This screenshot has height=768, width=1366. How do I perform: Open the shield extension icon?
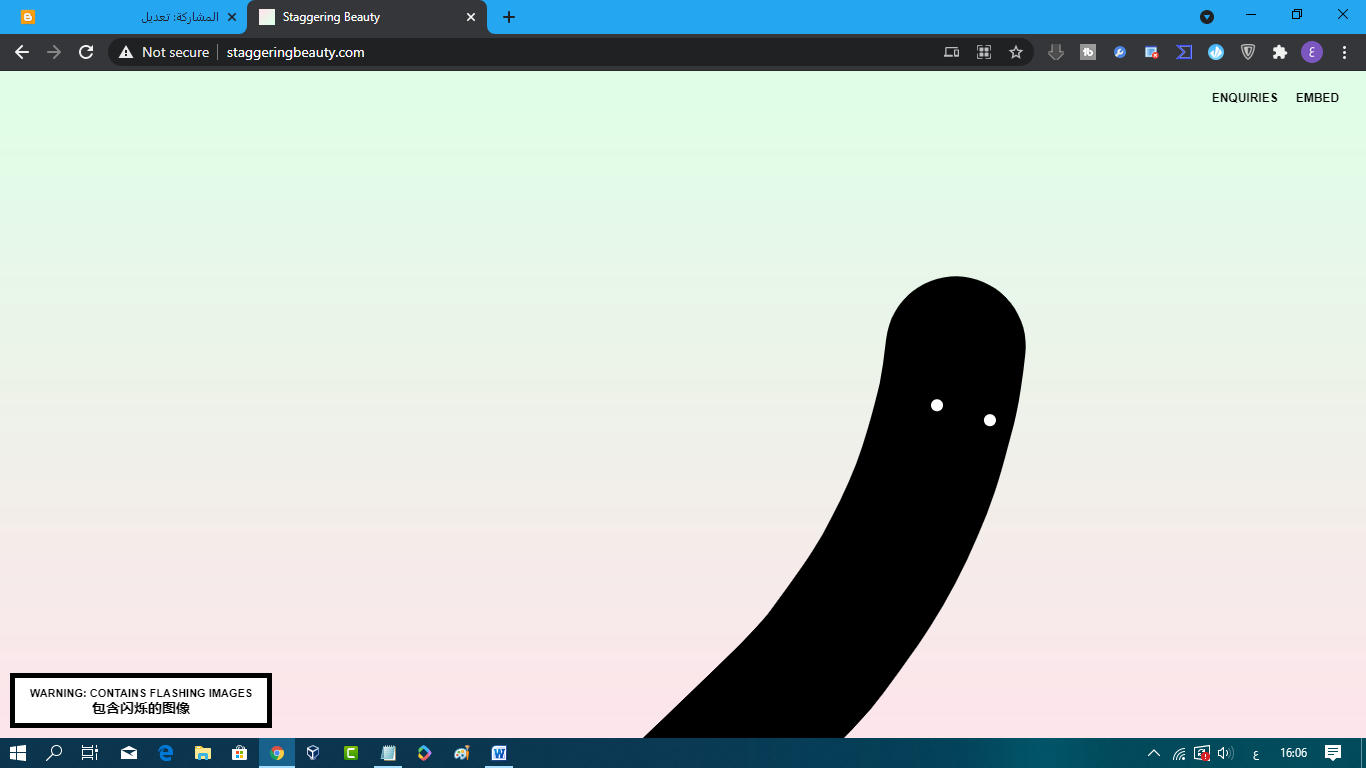pos(1248,52)
